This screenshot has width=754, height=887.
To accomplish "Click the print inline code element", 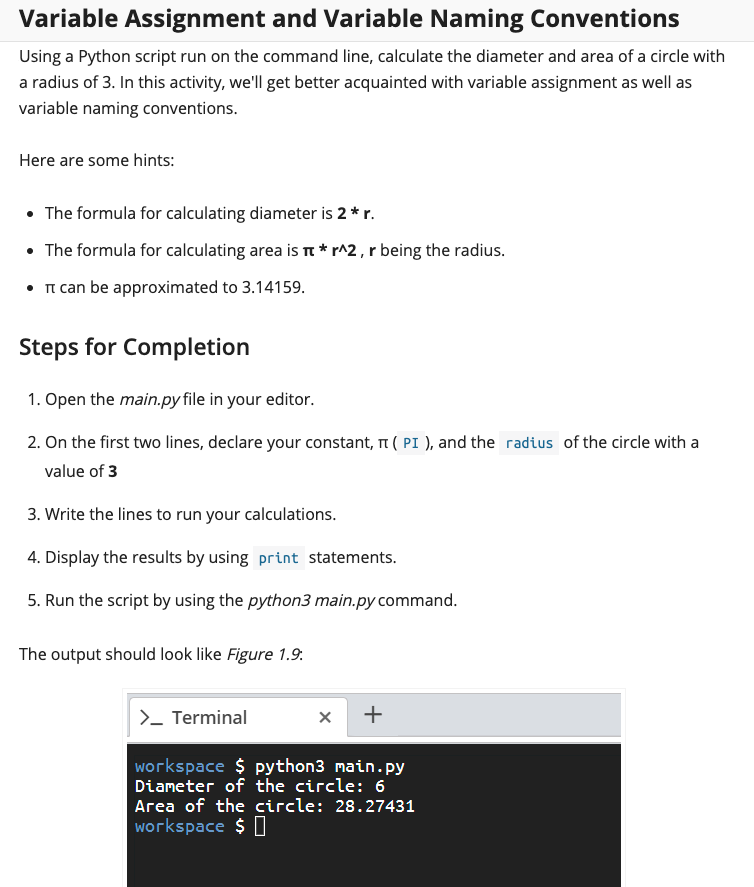I will [x=279, y=558].
